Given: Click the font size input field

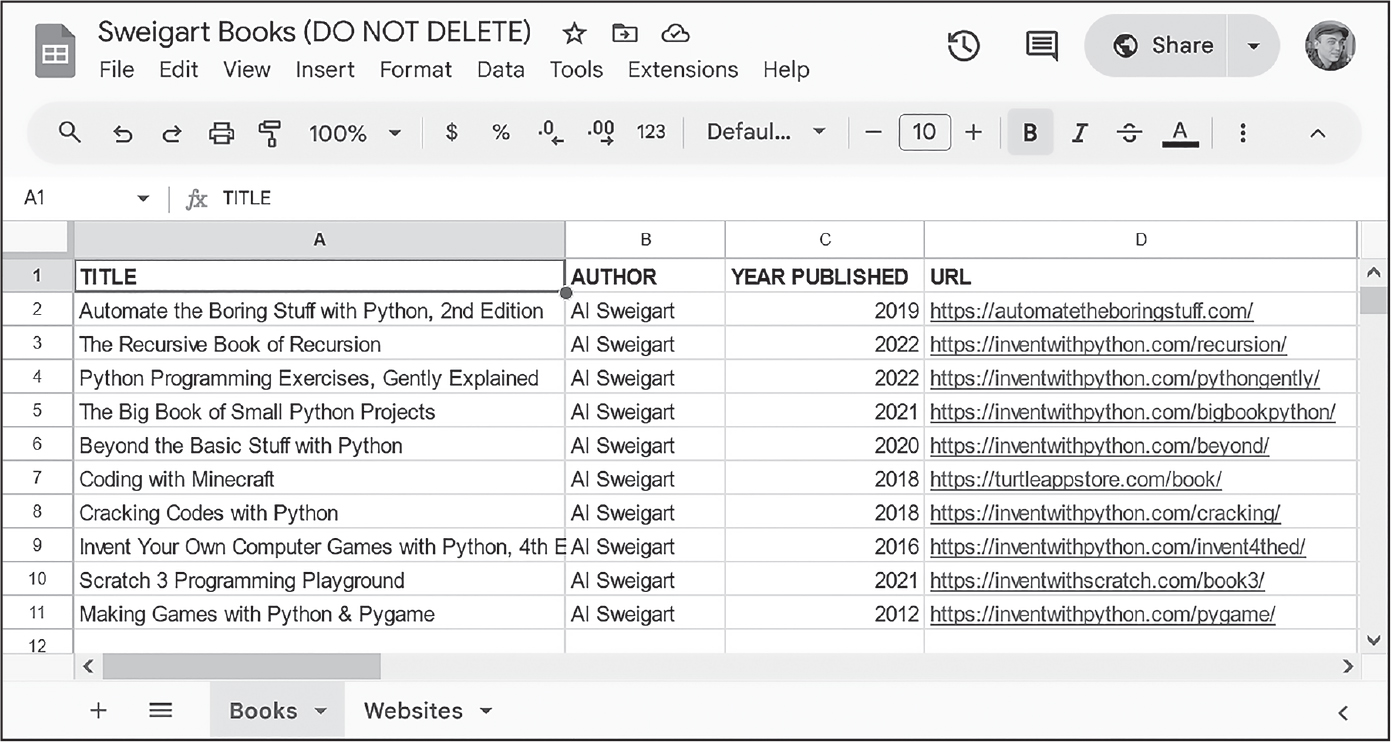Looking at the screenshot, I should (924, 132).
